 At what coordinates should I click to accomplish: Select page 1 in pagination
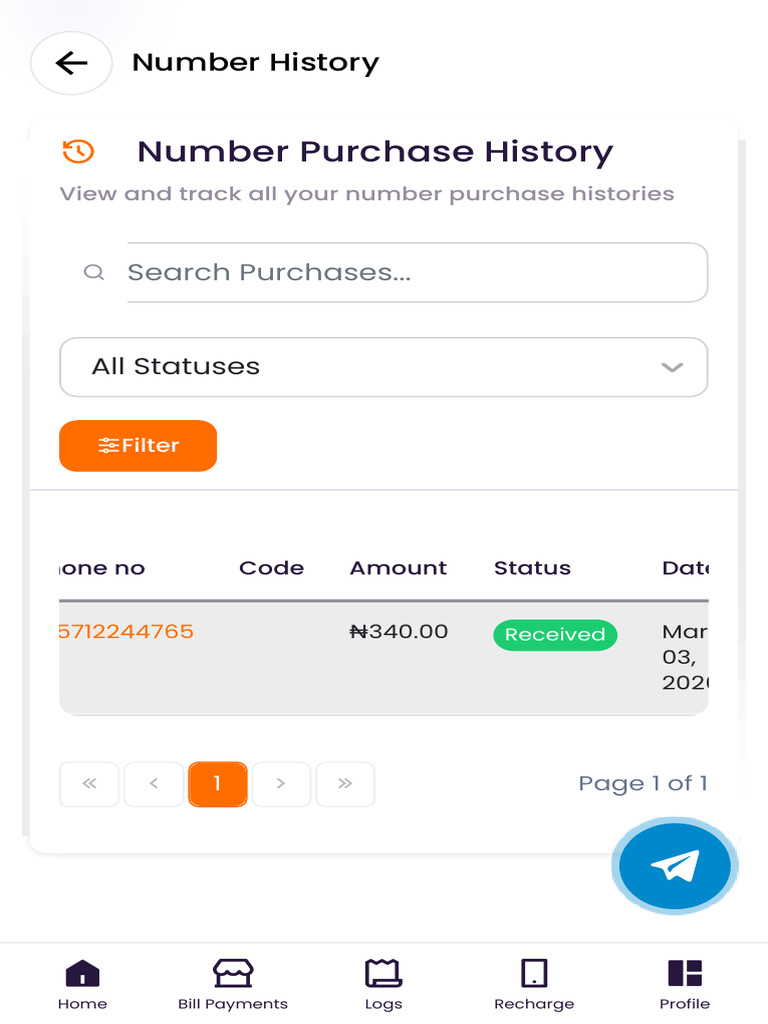(x=217, y=784)
